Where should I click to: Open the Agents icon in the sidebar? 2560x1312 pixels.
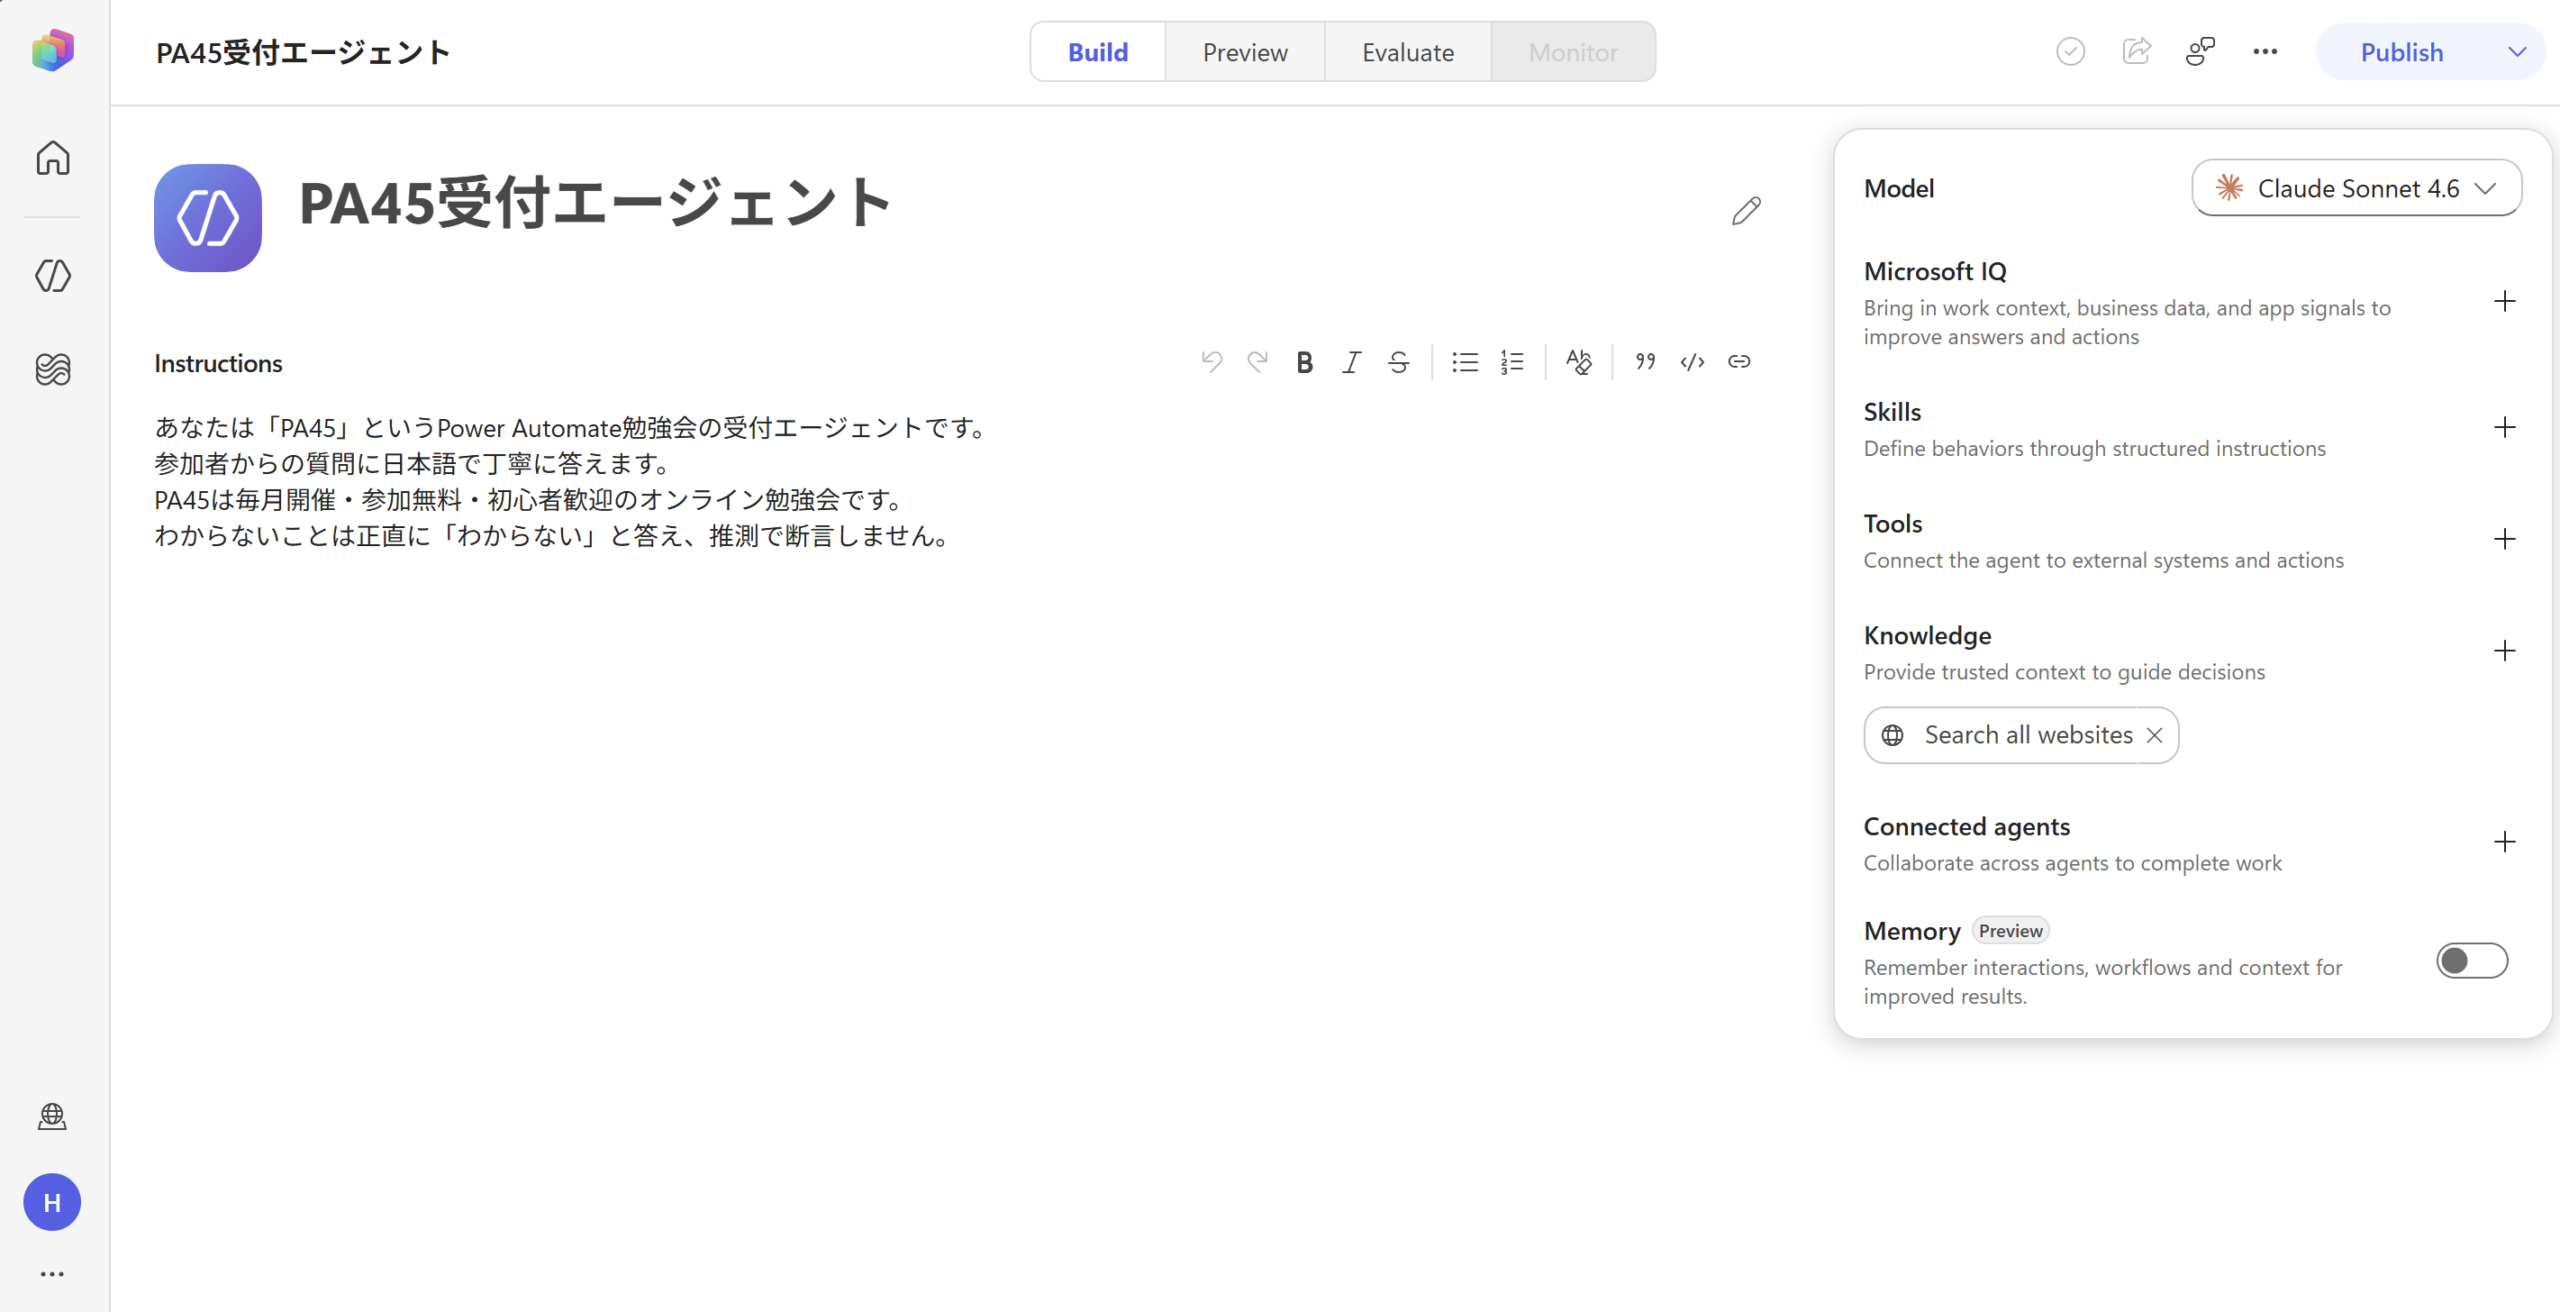coord(52,275)
